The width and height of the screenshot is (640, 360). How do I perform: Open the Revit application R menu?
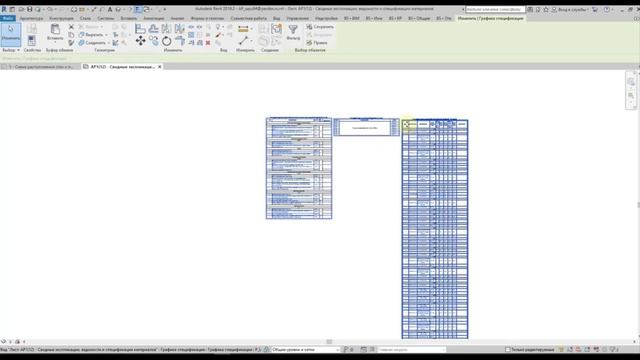click(x=4, y=9)
